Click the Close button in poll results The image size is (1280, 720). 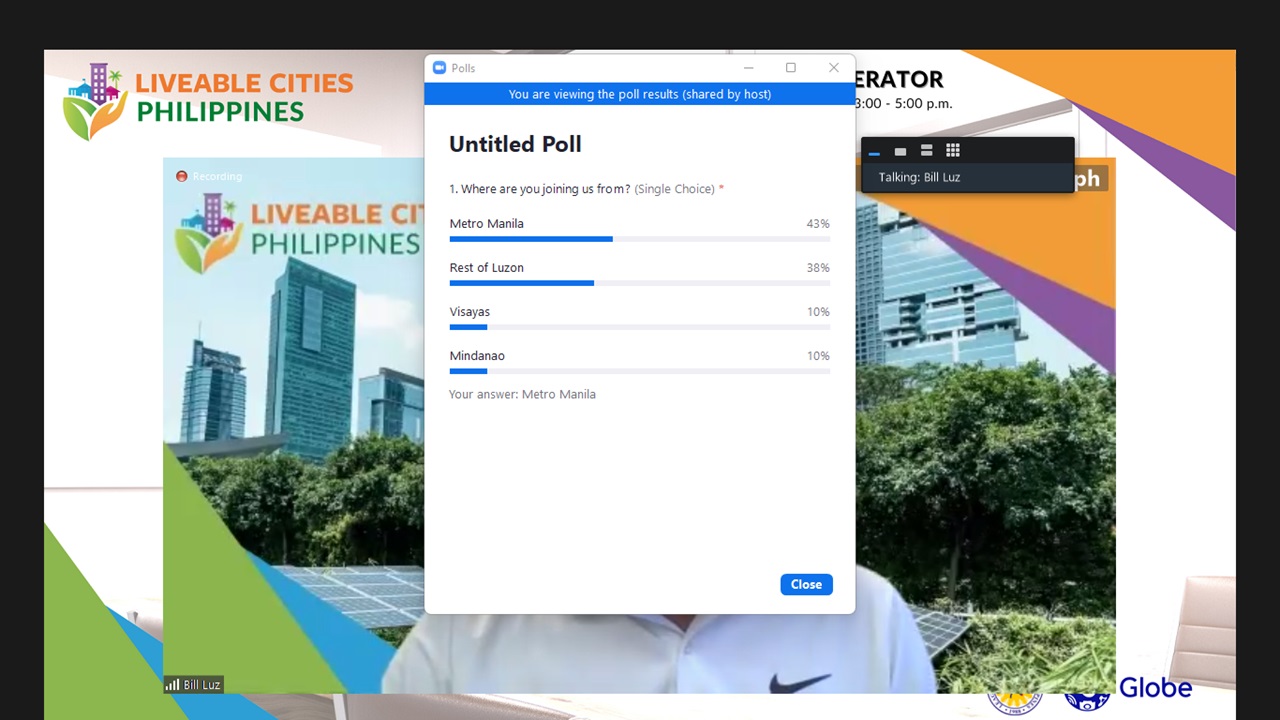coord(806,584)
